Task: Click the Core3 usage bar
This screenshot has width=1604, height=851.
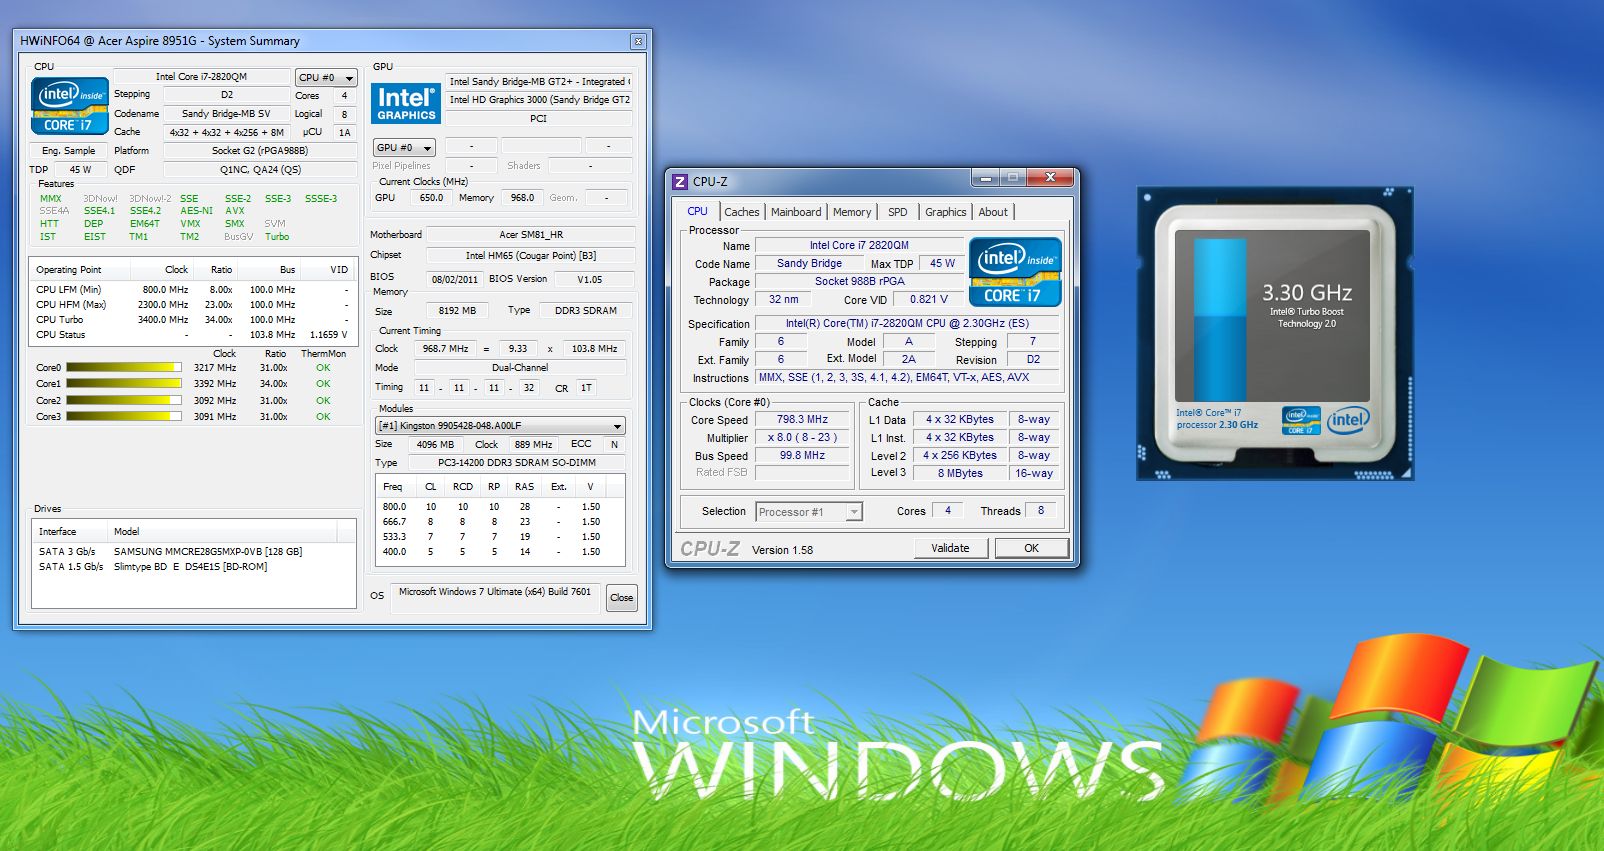Action: (x=124, y=417)
